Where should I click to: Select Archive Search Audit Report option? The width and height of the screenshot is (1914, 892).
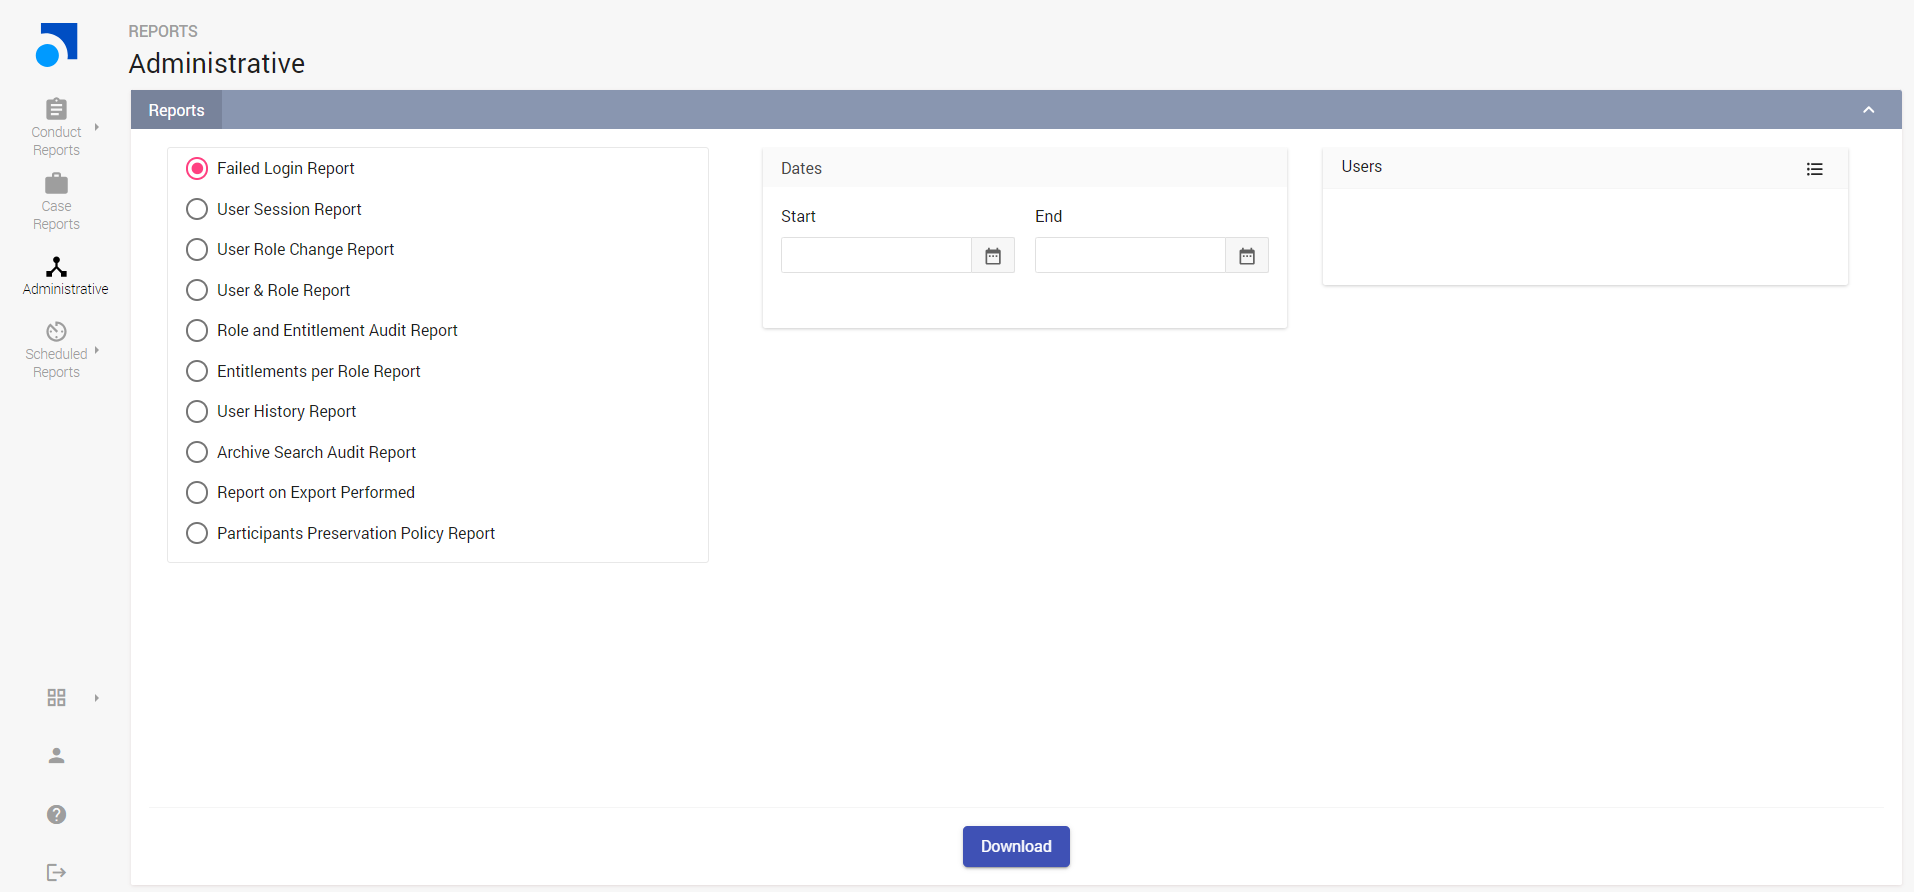click(301, 452)
